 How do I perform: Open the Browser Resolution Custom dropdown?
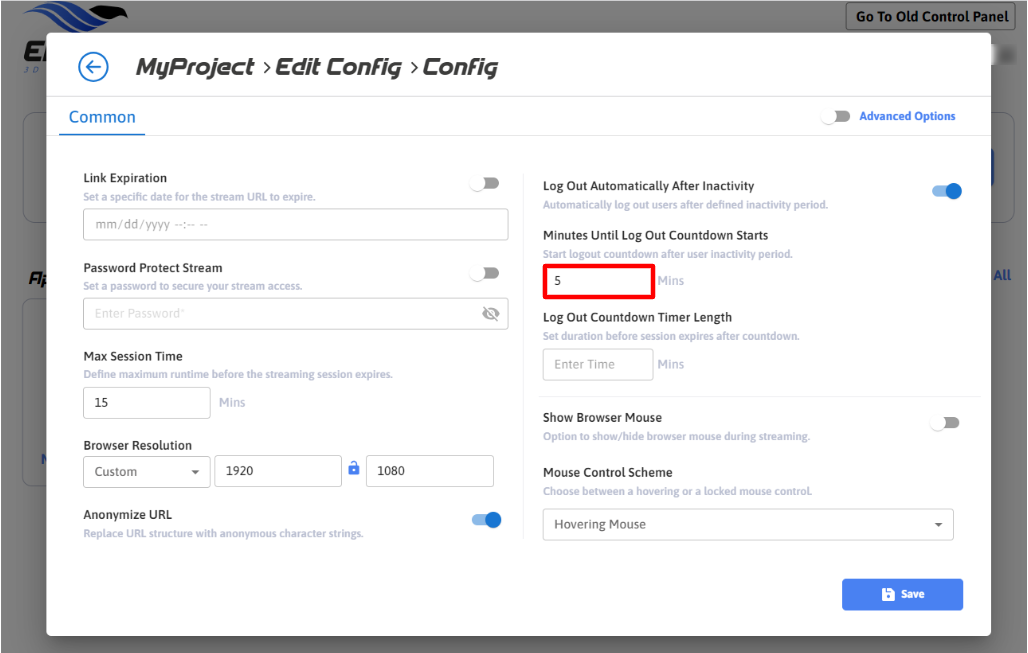(x=146, y=471)
